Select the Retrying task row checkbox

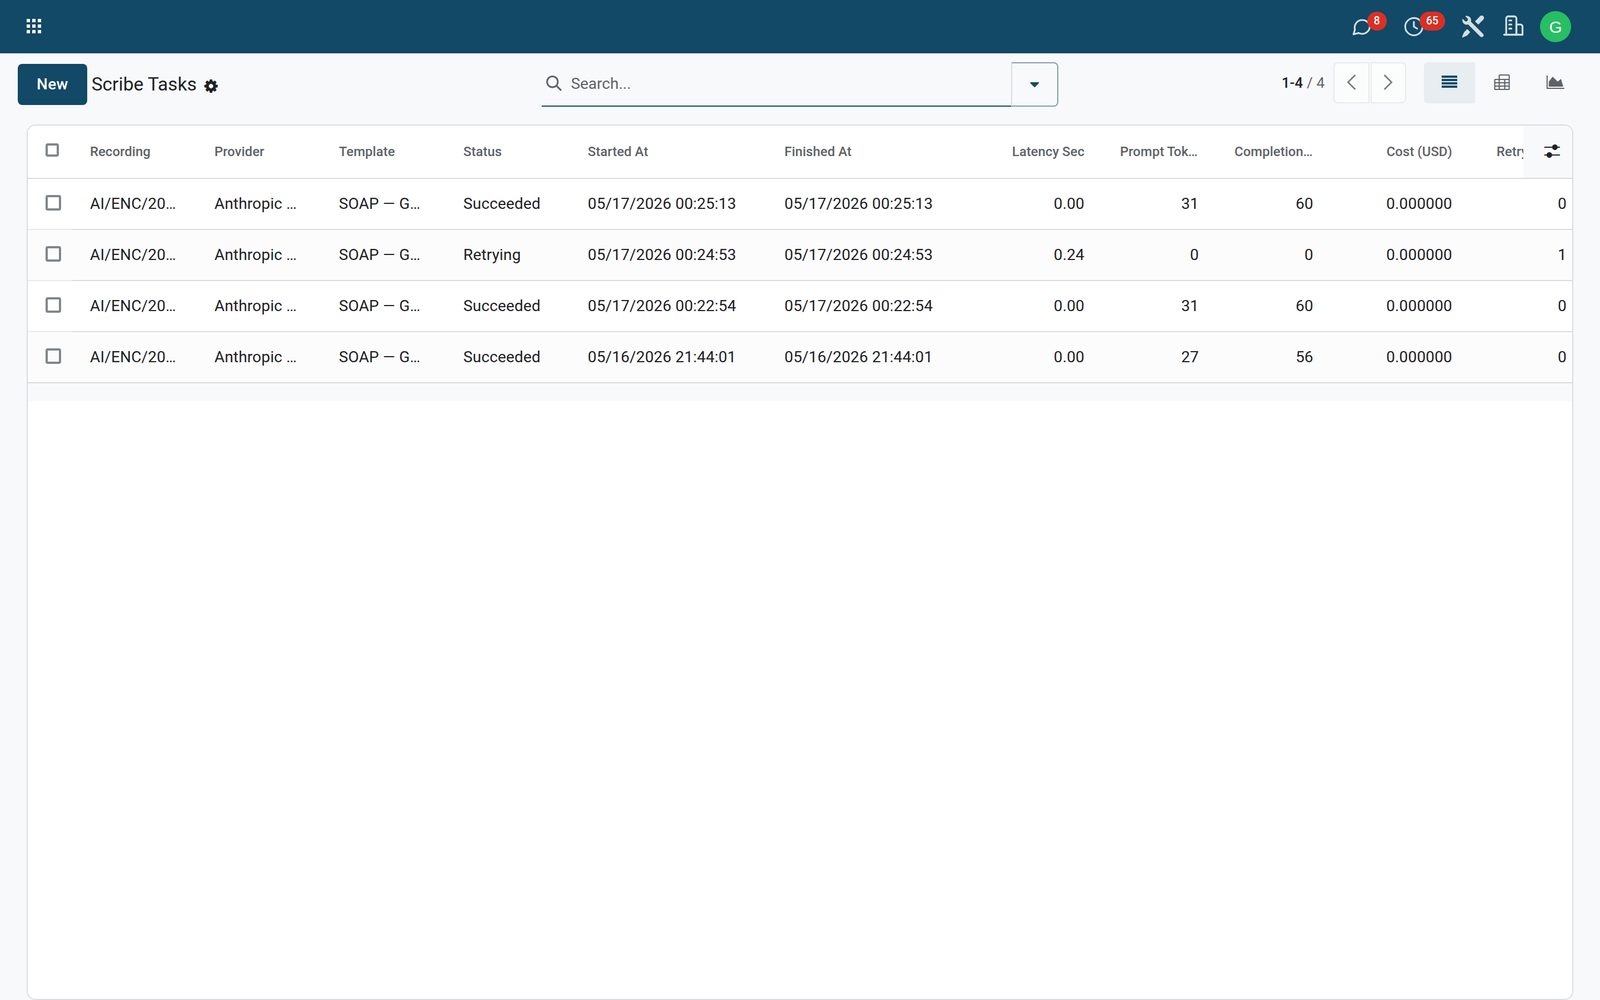tap(54, 254)
